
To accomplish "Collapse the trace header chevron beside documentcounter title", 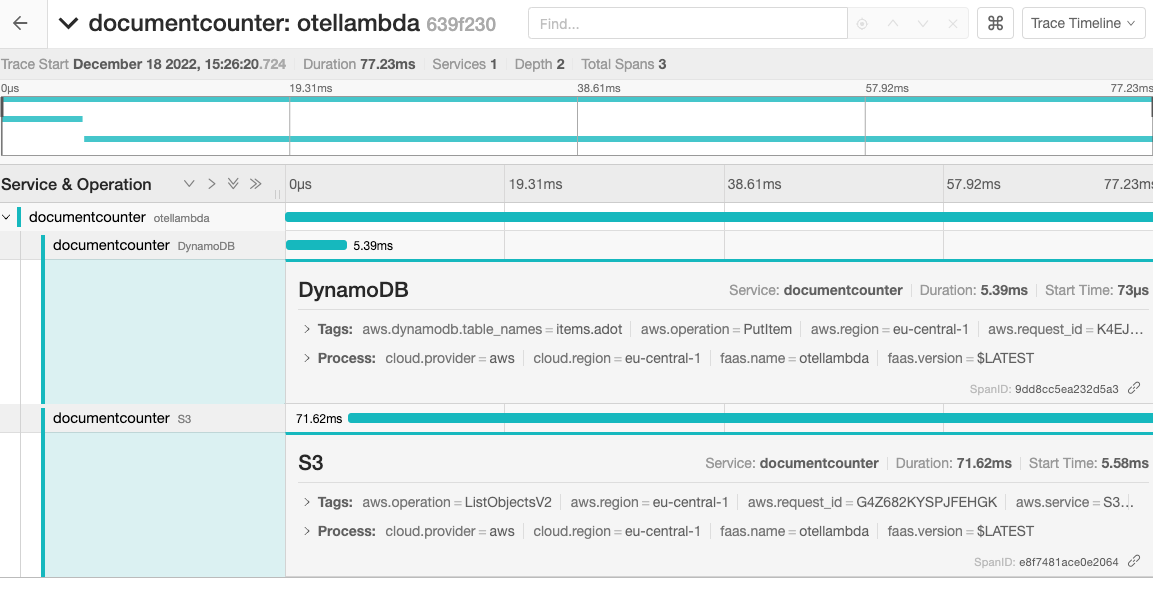I will pyautogui.click(x=68, y=24).
